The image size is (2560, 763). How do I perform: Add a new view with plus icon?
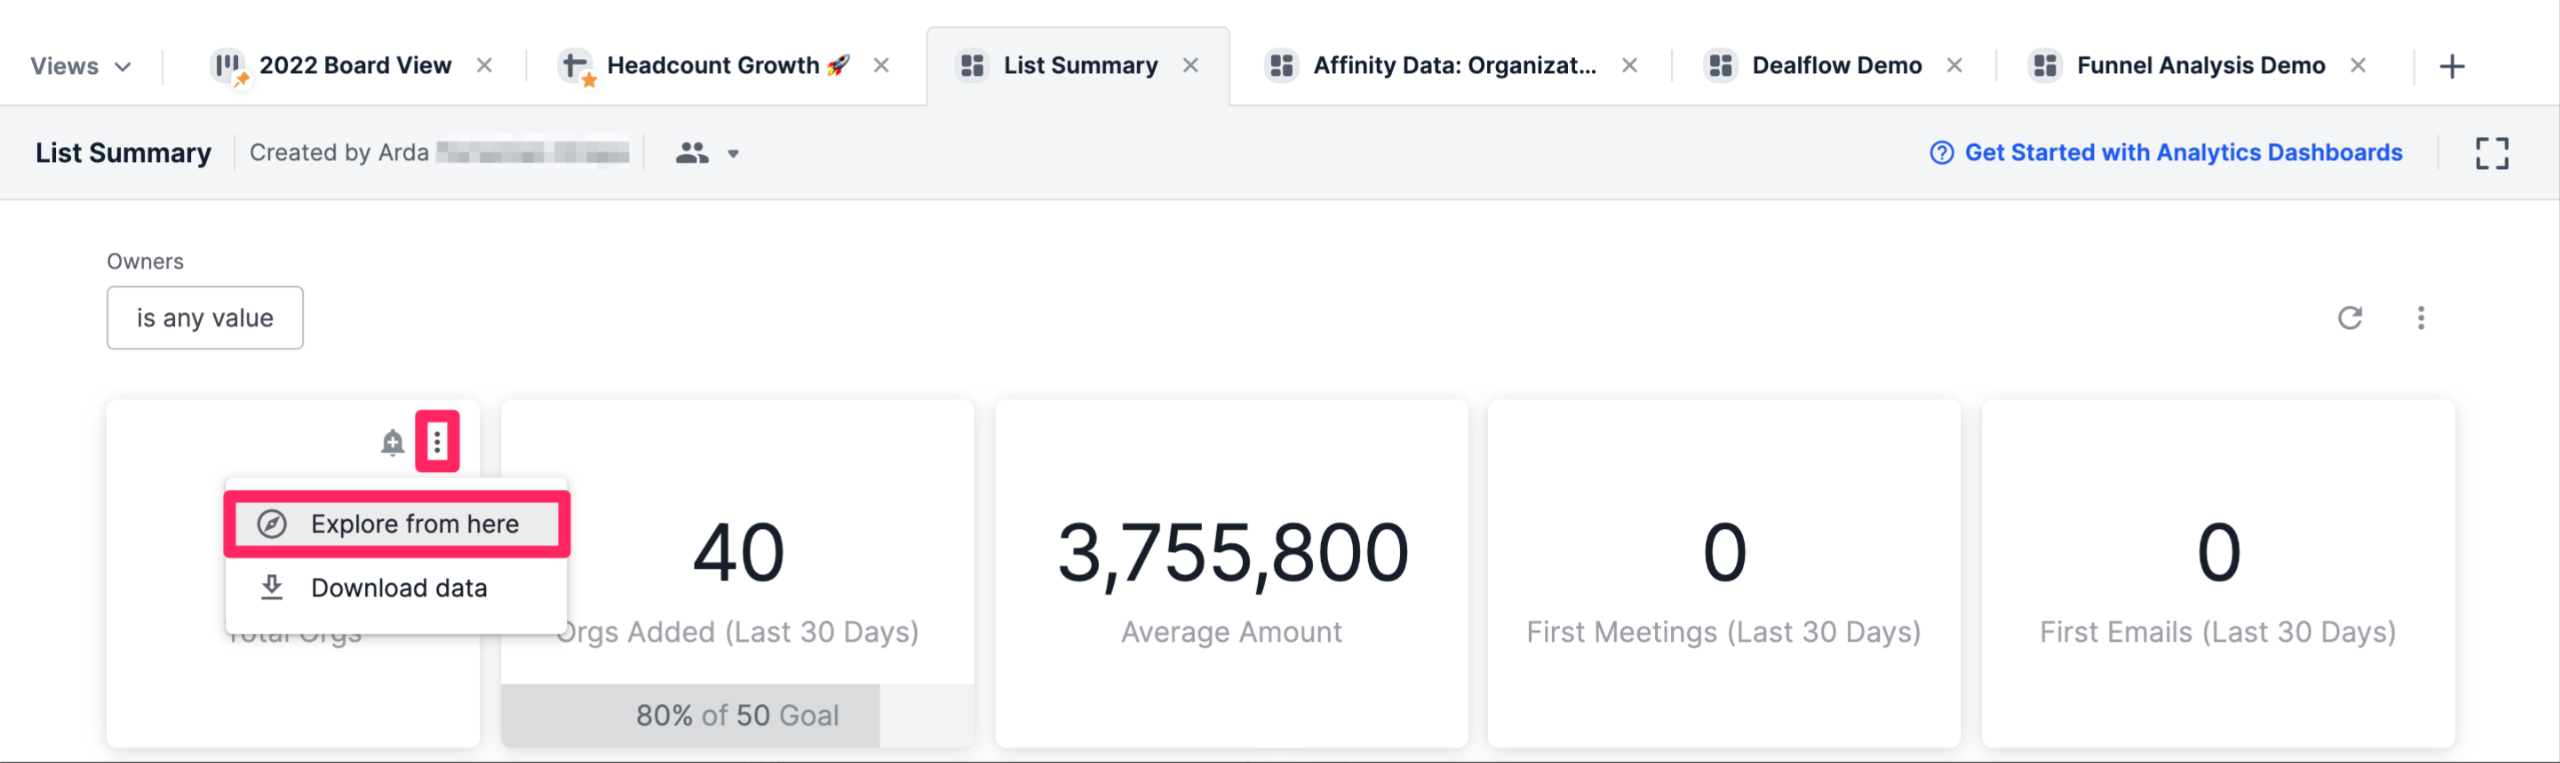click(2452, 67)
